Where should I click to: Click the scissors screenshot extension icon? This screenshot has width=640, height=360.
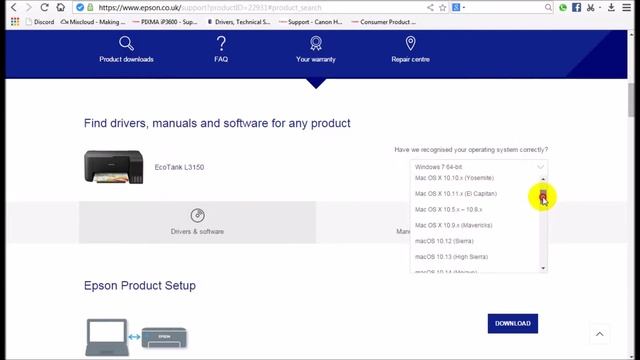click(591, 7)
